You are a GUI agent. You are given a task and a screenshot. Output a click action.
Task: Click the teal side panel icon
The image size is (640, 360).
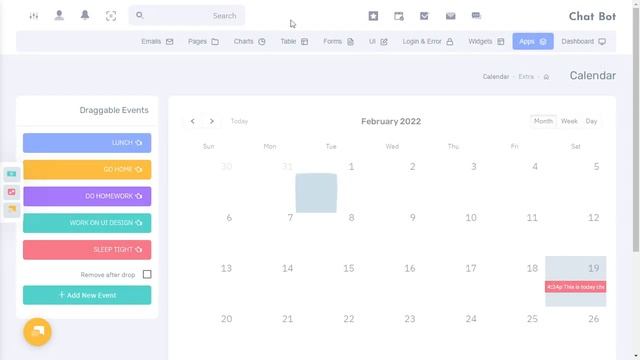point(12,174)
